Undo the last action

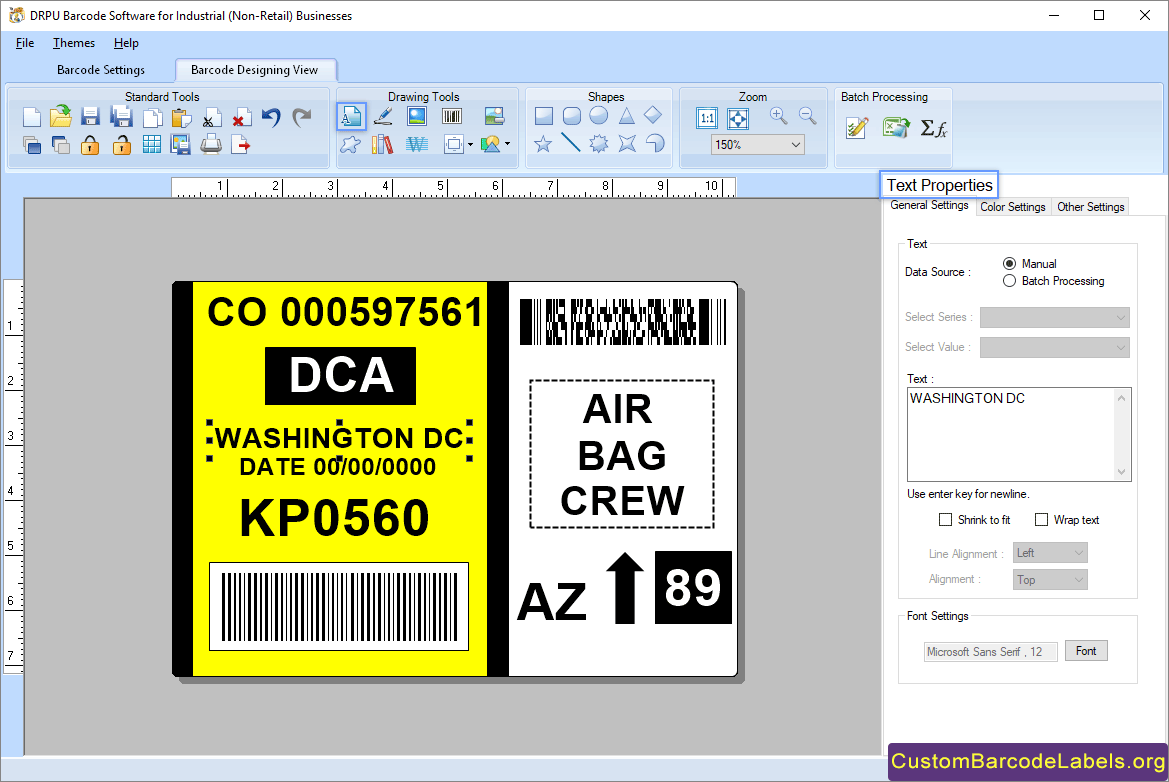271,117
